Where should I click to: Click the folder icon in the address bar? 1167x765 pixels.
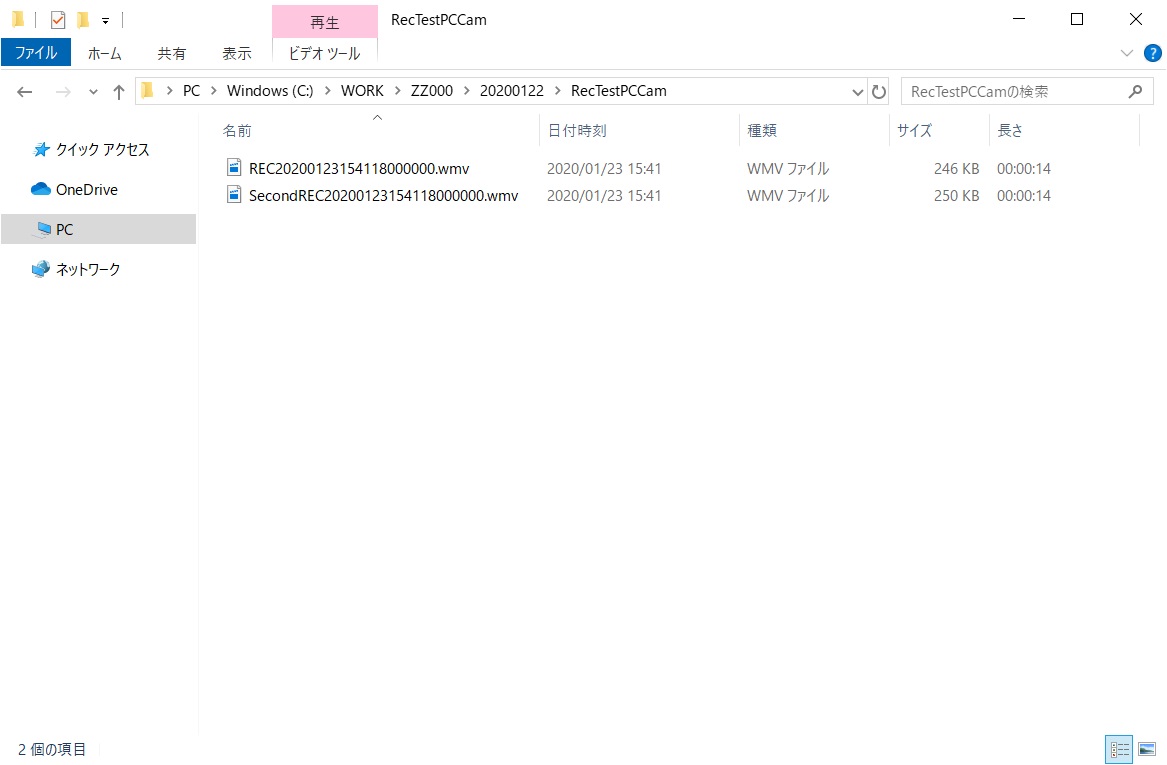147,91
